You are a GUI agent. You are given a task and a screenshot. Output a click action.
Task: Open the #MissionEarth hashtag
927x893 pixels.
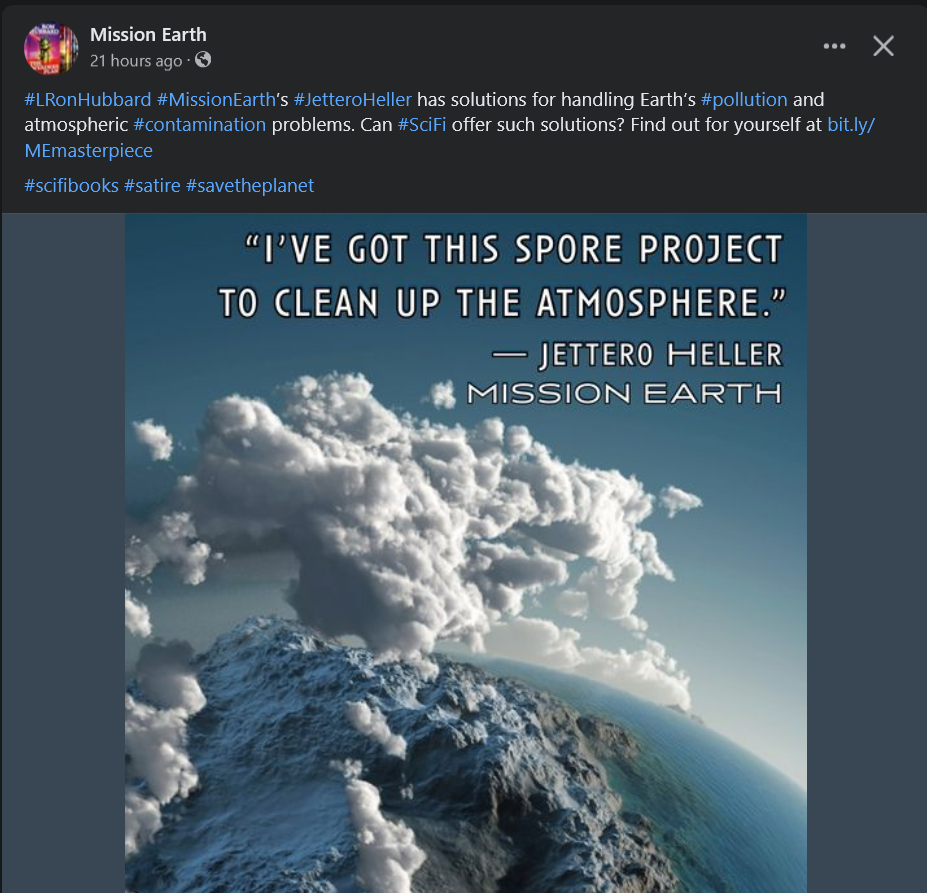click(215, 100)
